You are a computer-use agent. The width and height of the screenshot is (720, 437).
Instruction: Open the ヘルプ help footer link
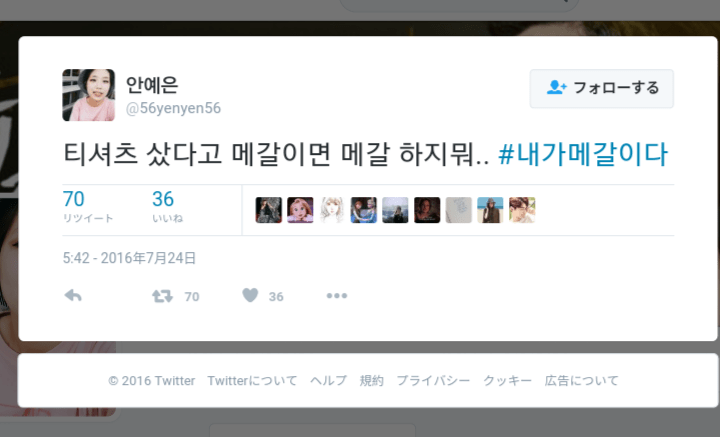coord(328,381)
